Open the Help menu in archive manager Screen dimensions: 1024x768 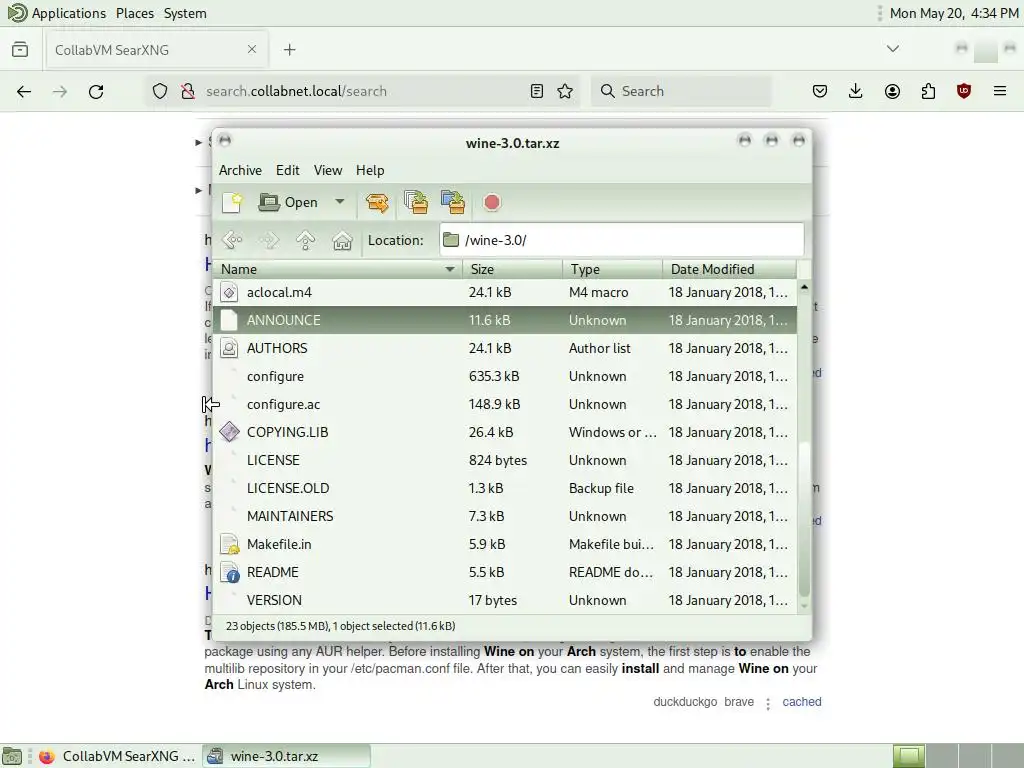pos(370,170)
